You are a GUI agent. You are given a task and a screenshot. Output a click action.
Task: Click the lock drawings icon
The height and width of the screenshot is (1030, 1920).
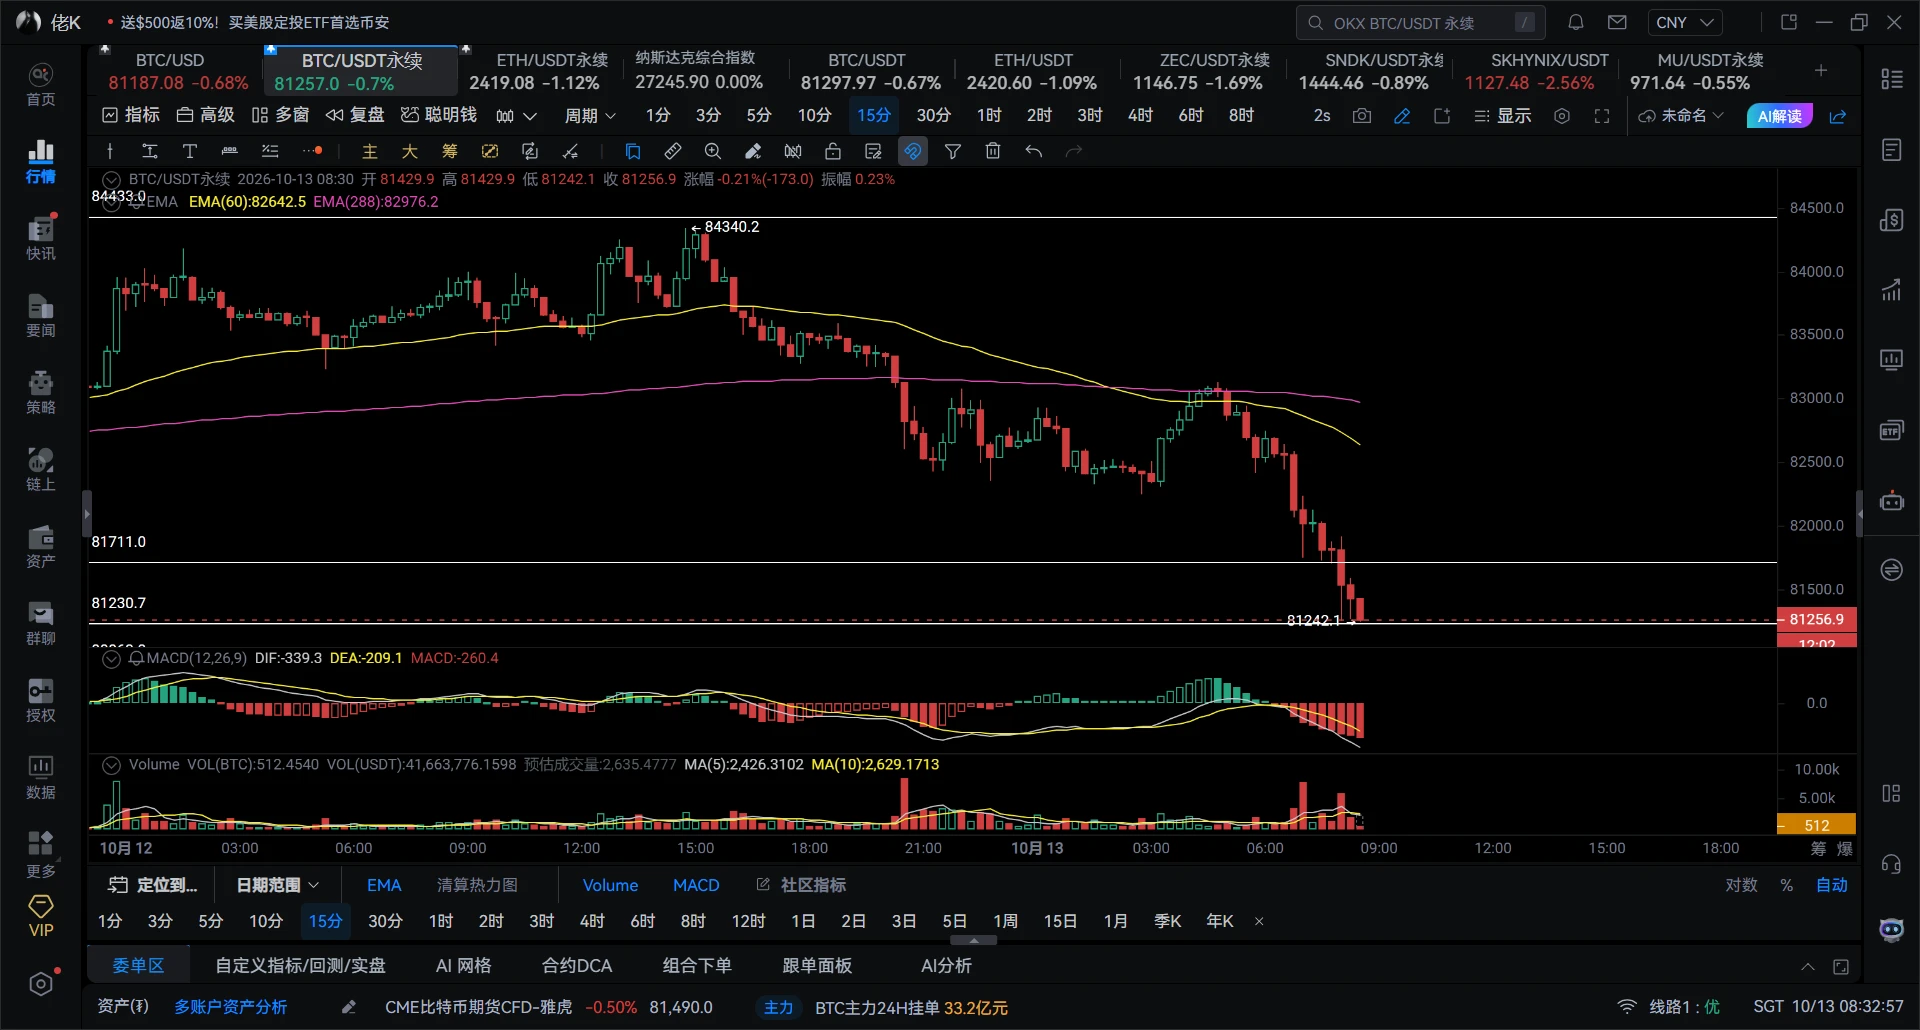(832, 151)
